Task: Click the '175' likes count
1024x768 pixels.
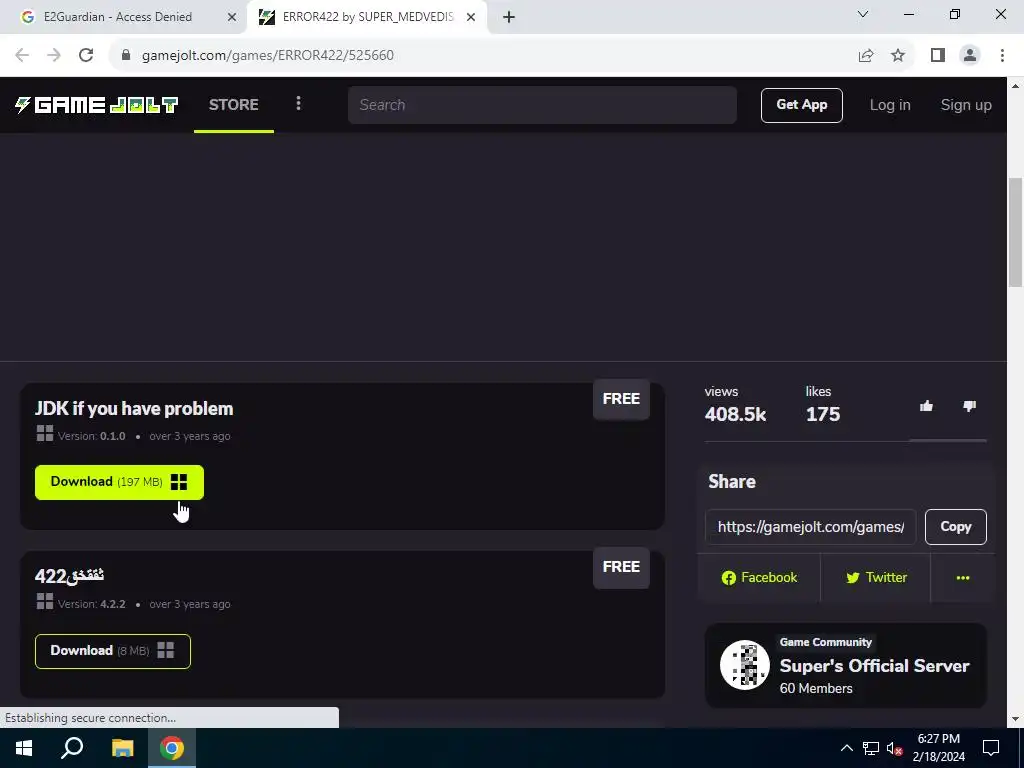Action: (x=823, y=415)
